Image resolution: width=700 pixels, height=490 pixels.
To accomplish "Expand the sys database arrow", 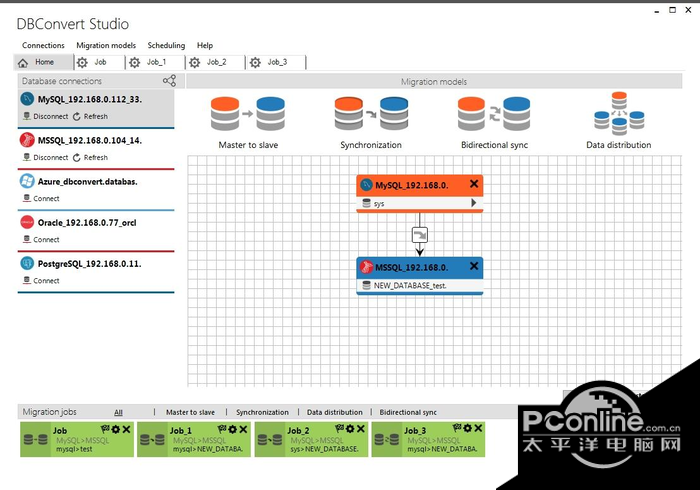I will pos(474,203).
